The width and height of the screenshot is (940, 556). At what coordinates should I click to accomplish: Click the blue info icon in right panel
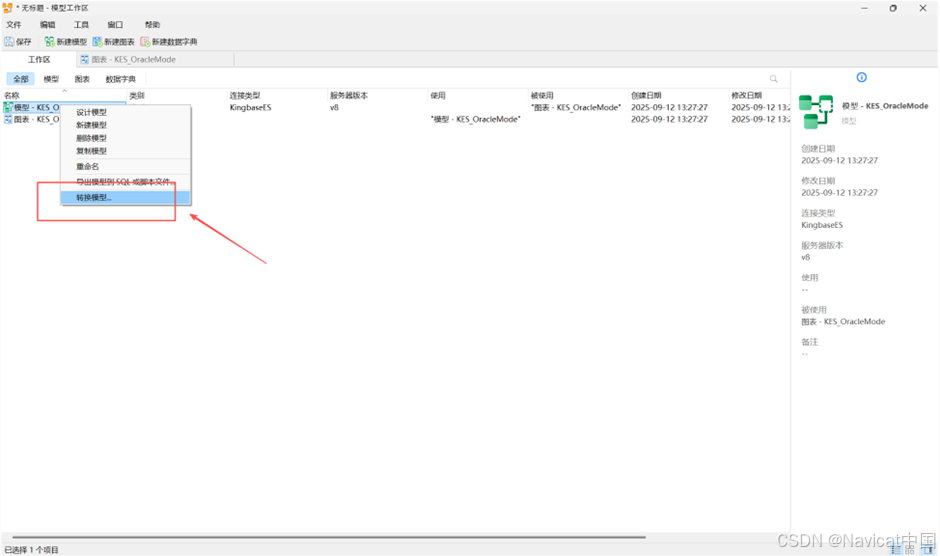pos(861,77)
